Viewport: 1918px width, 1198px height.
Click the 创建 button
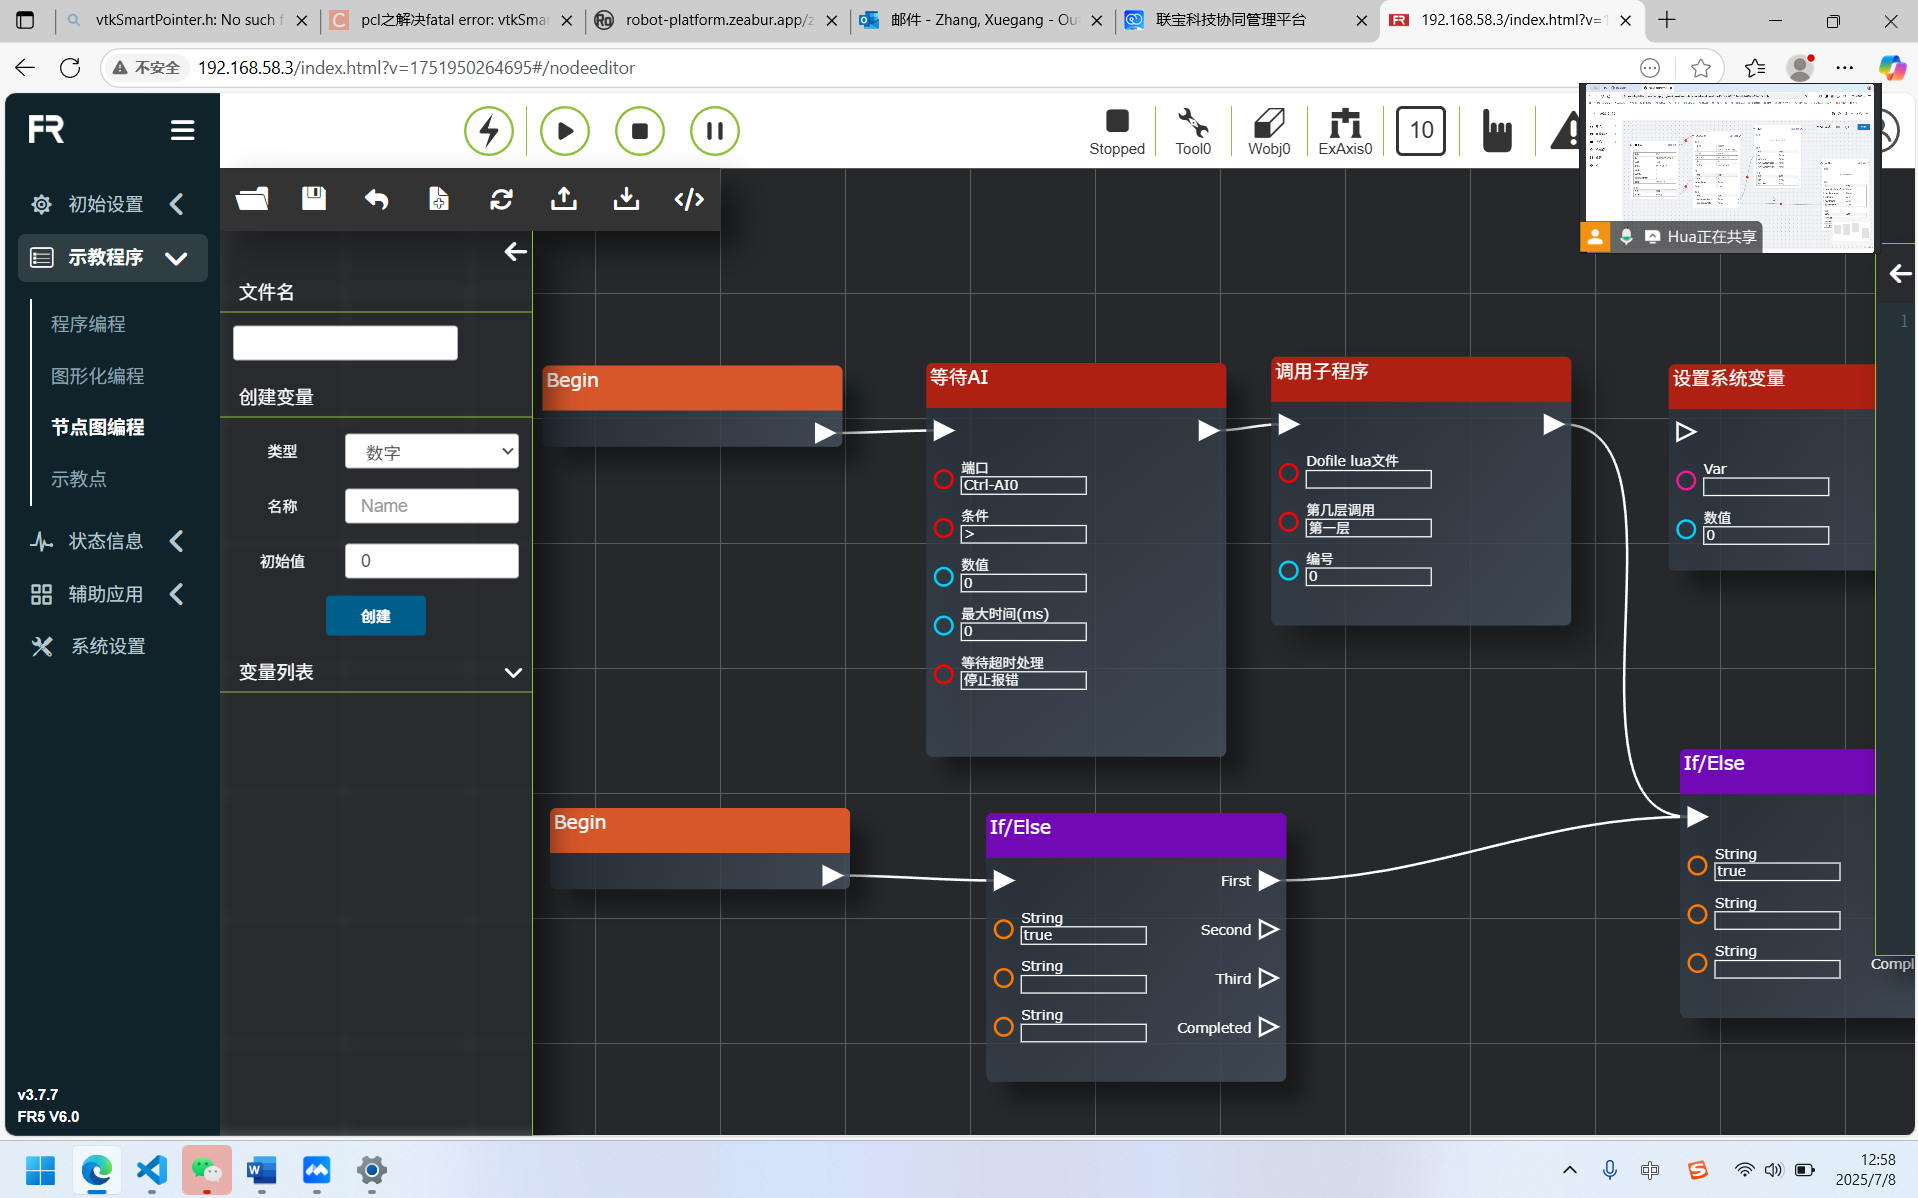[376, 616]
